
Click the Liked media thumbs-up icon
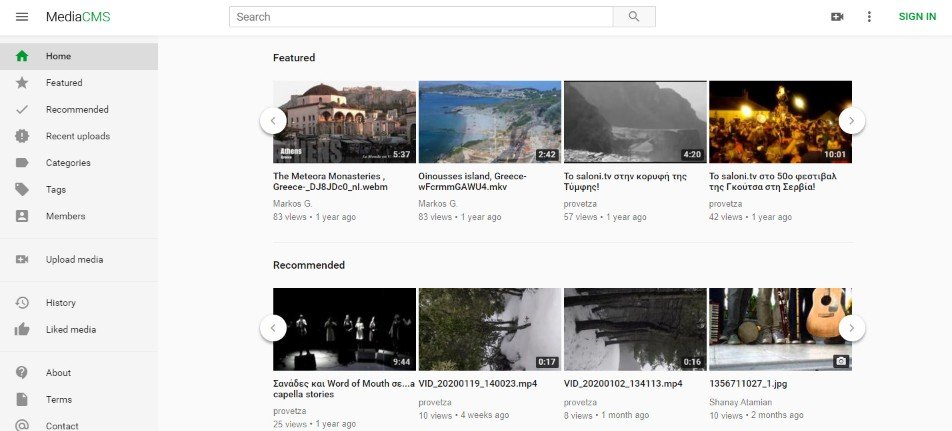(22, 330)
